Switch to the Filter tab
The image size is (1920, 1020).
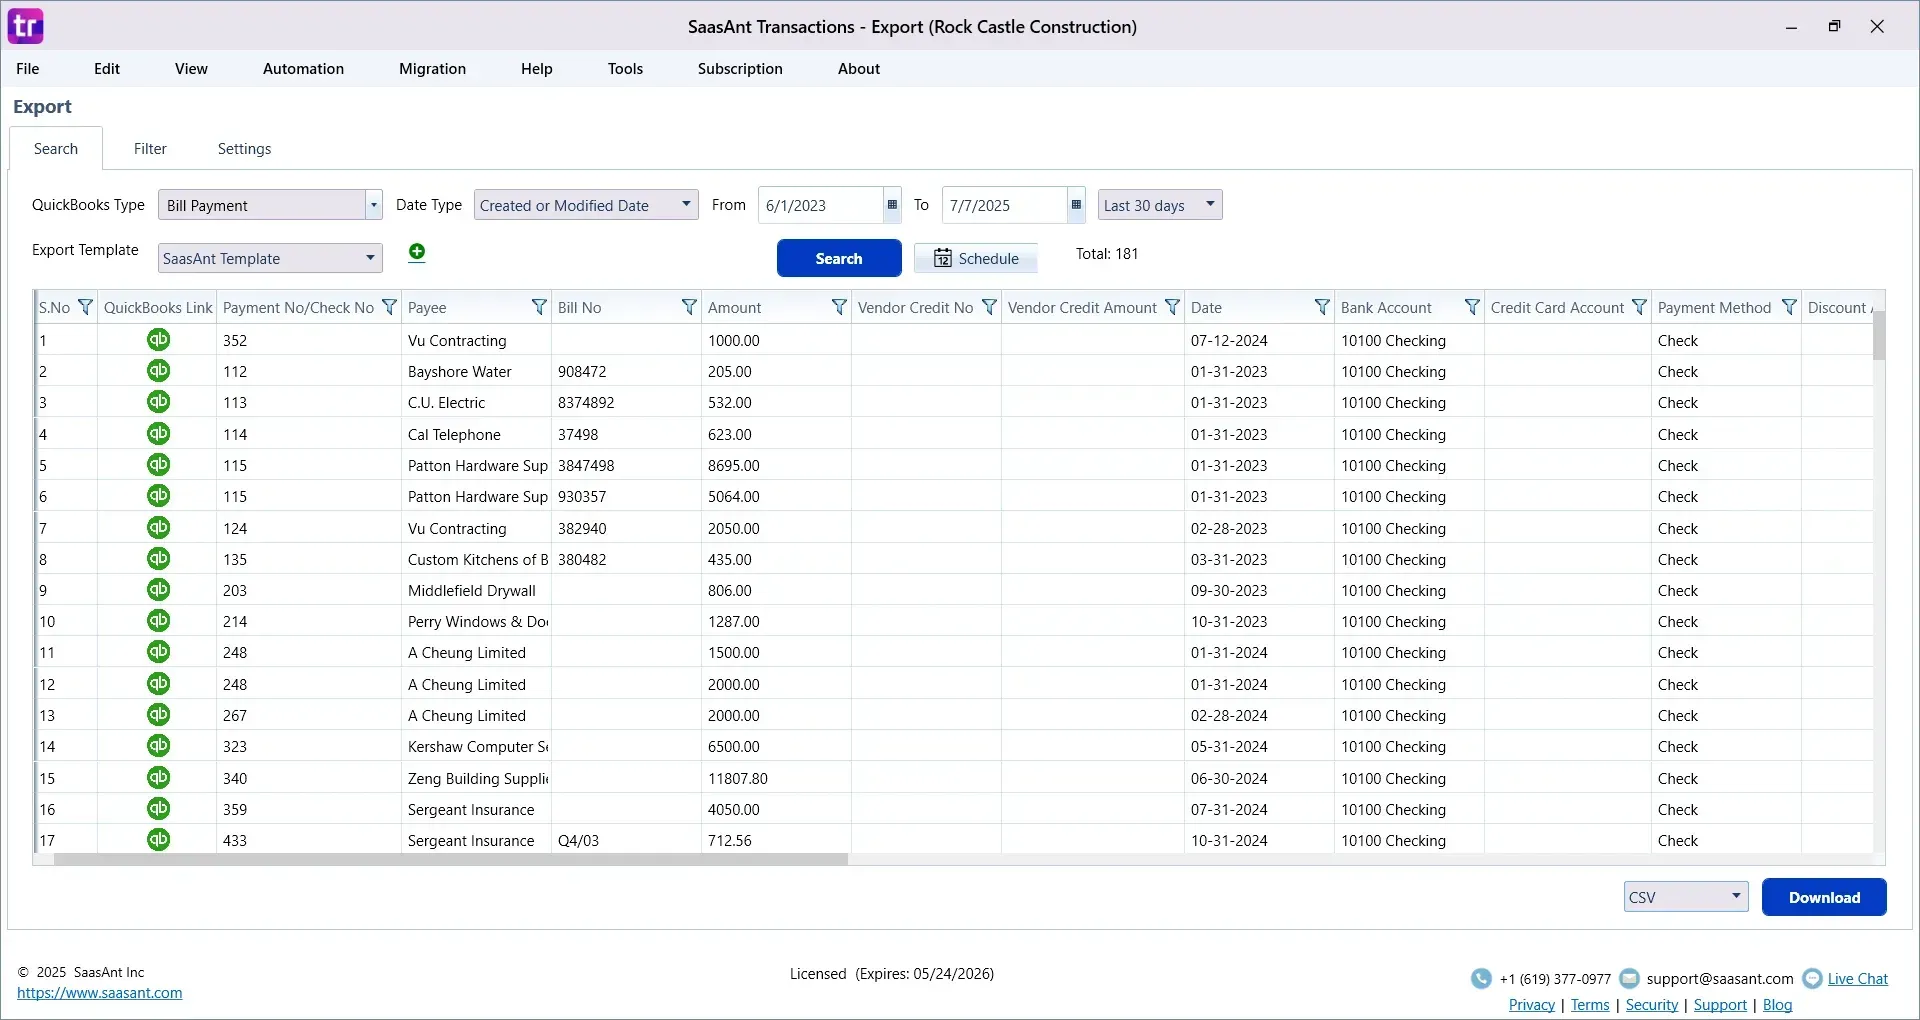tap(150, 149)
